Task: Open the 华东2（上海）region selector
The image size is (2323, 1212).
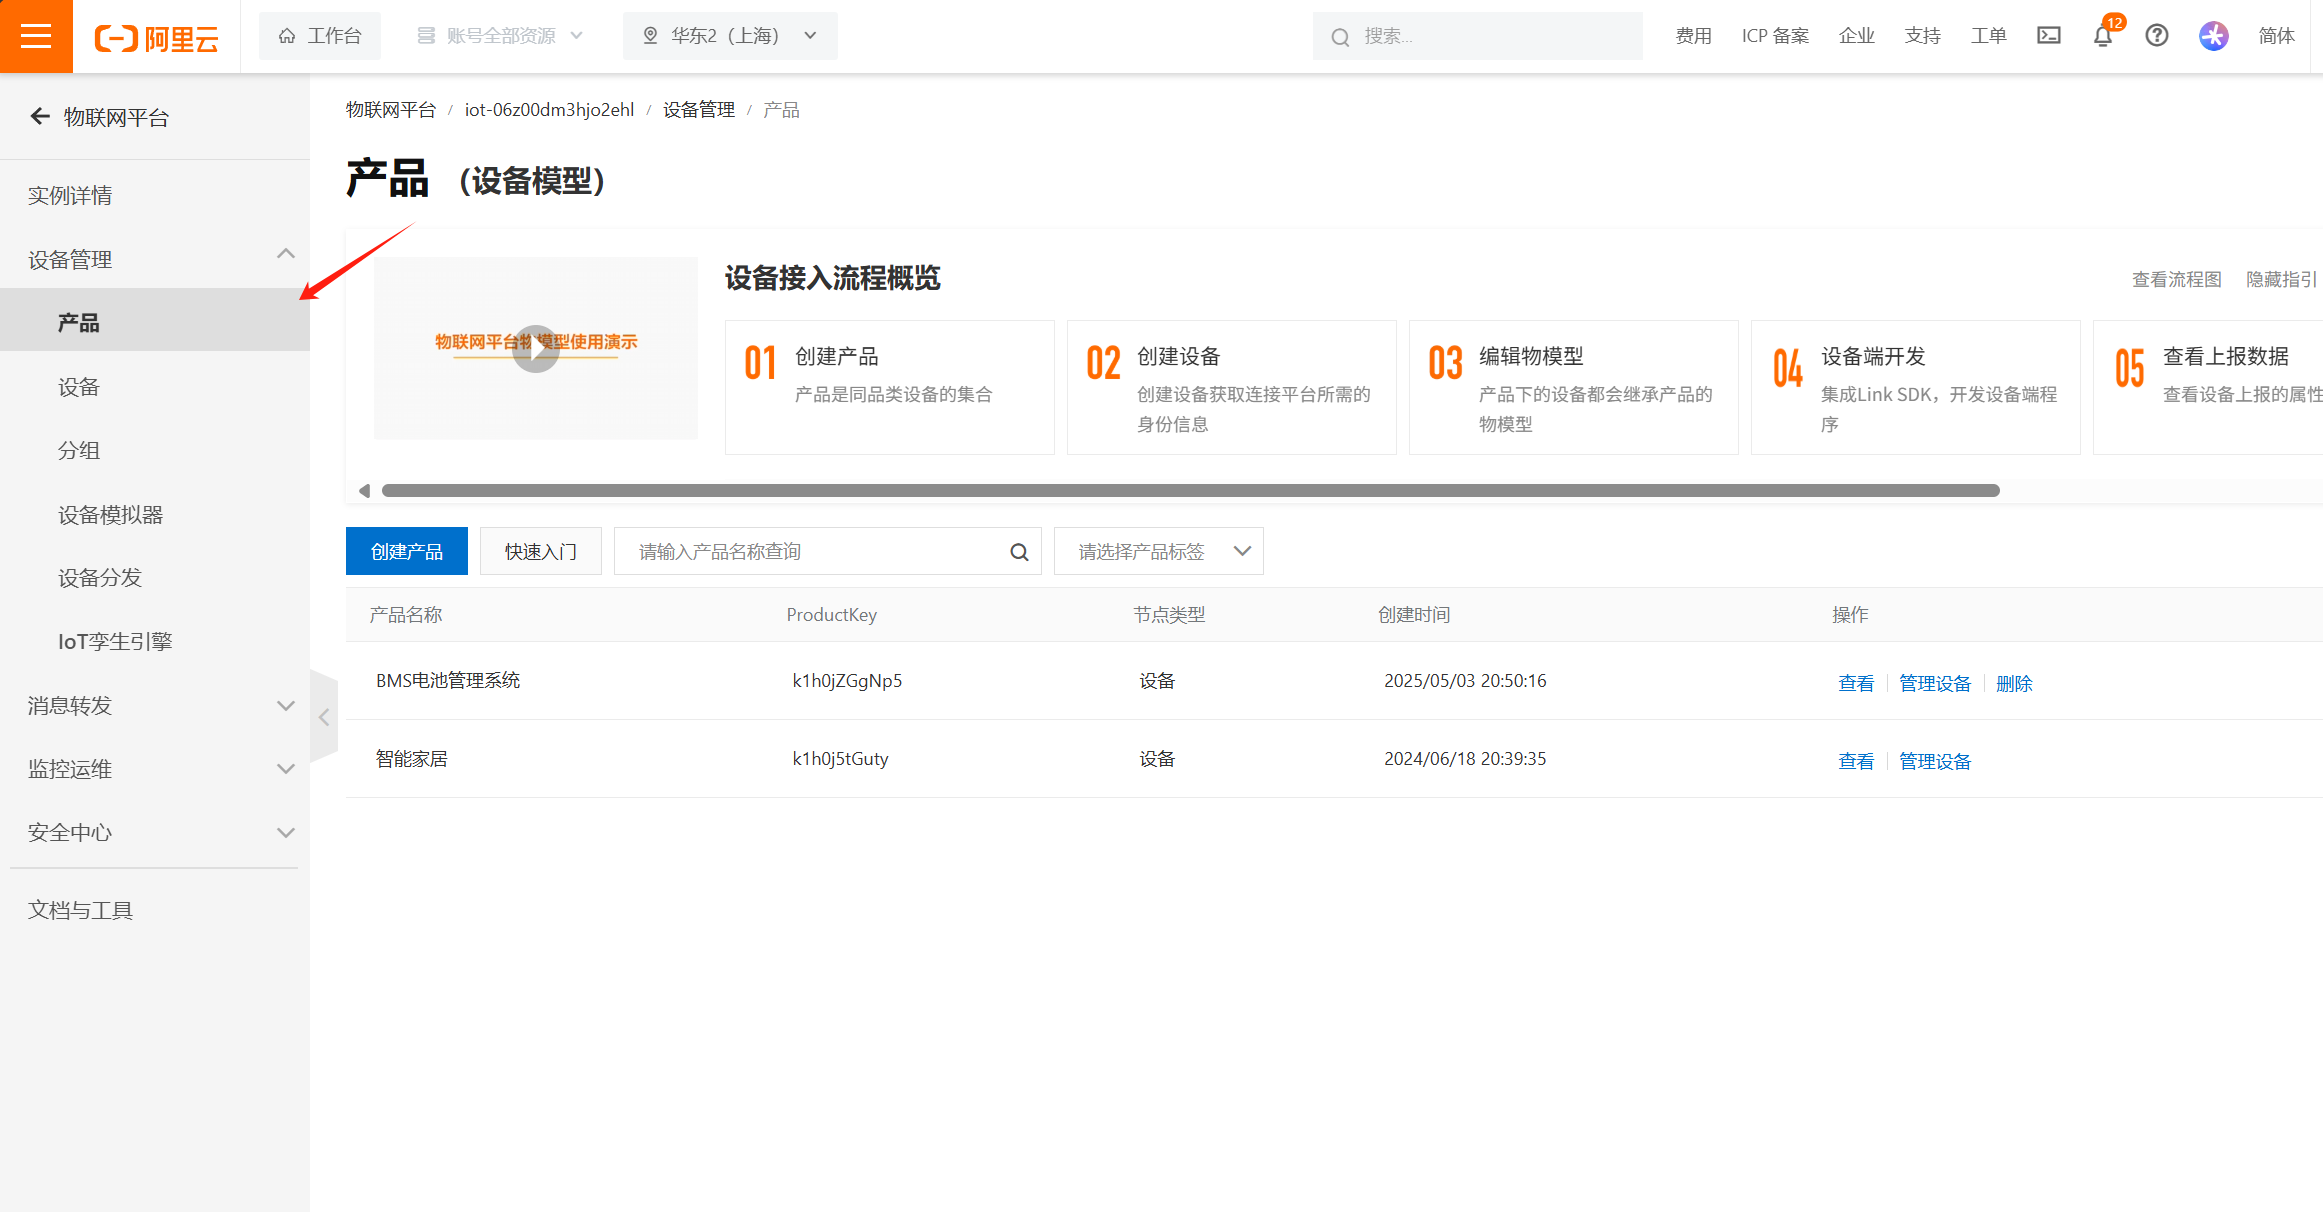Action: [x=730, y=36]
